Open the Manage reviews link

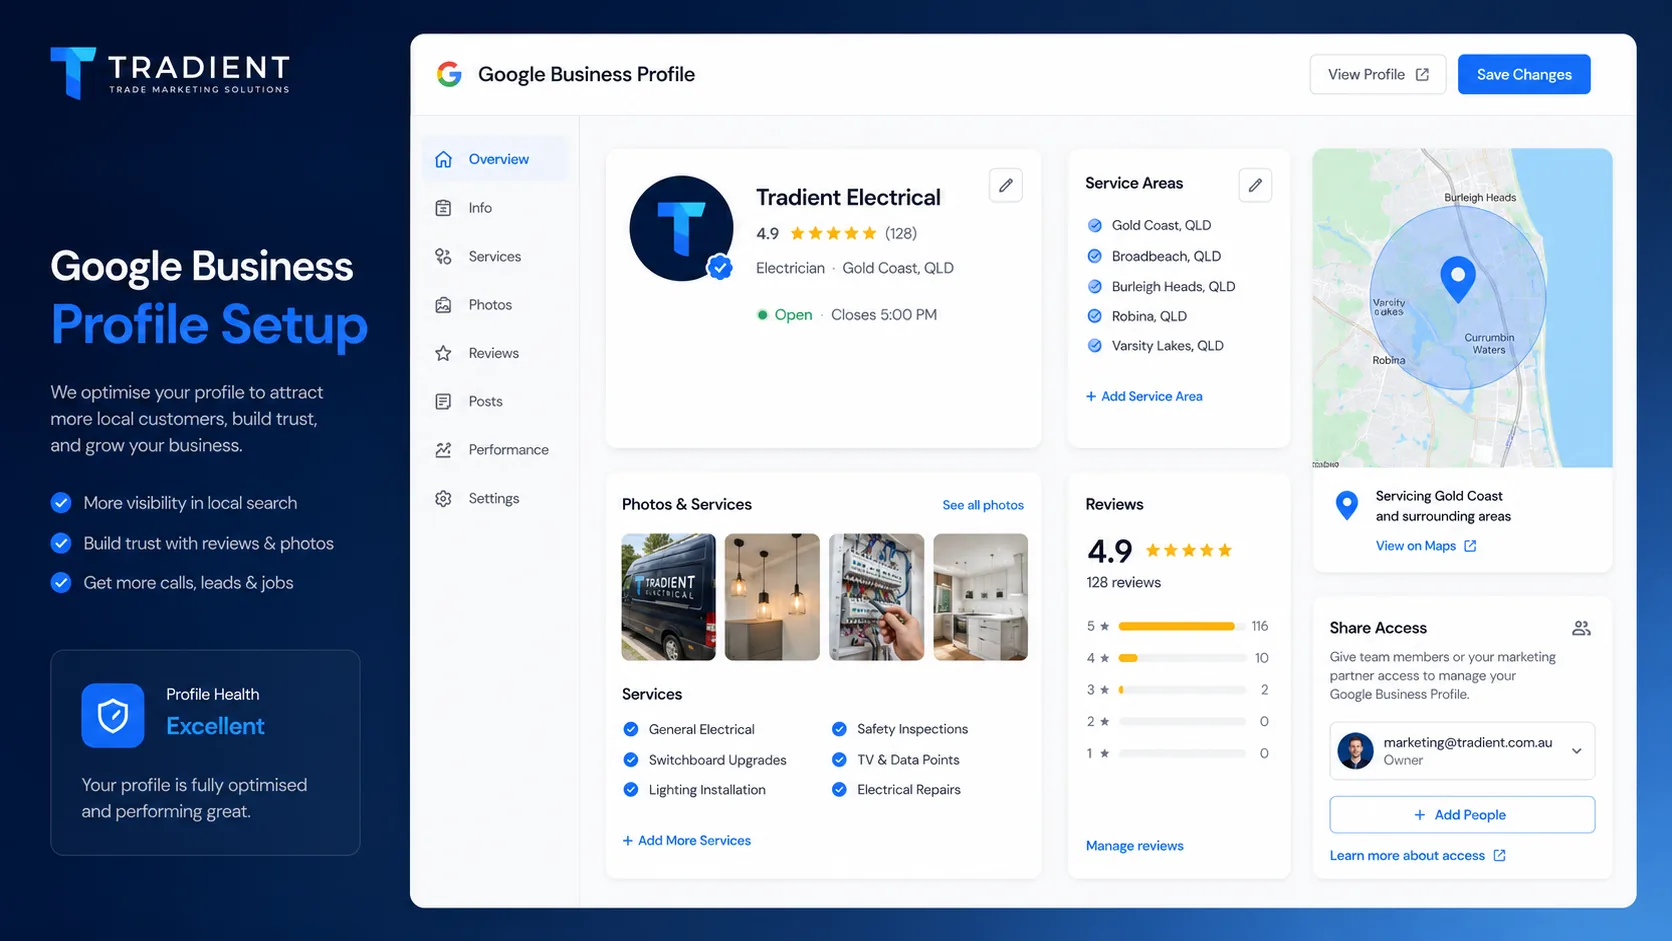click(1135, 846)
